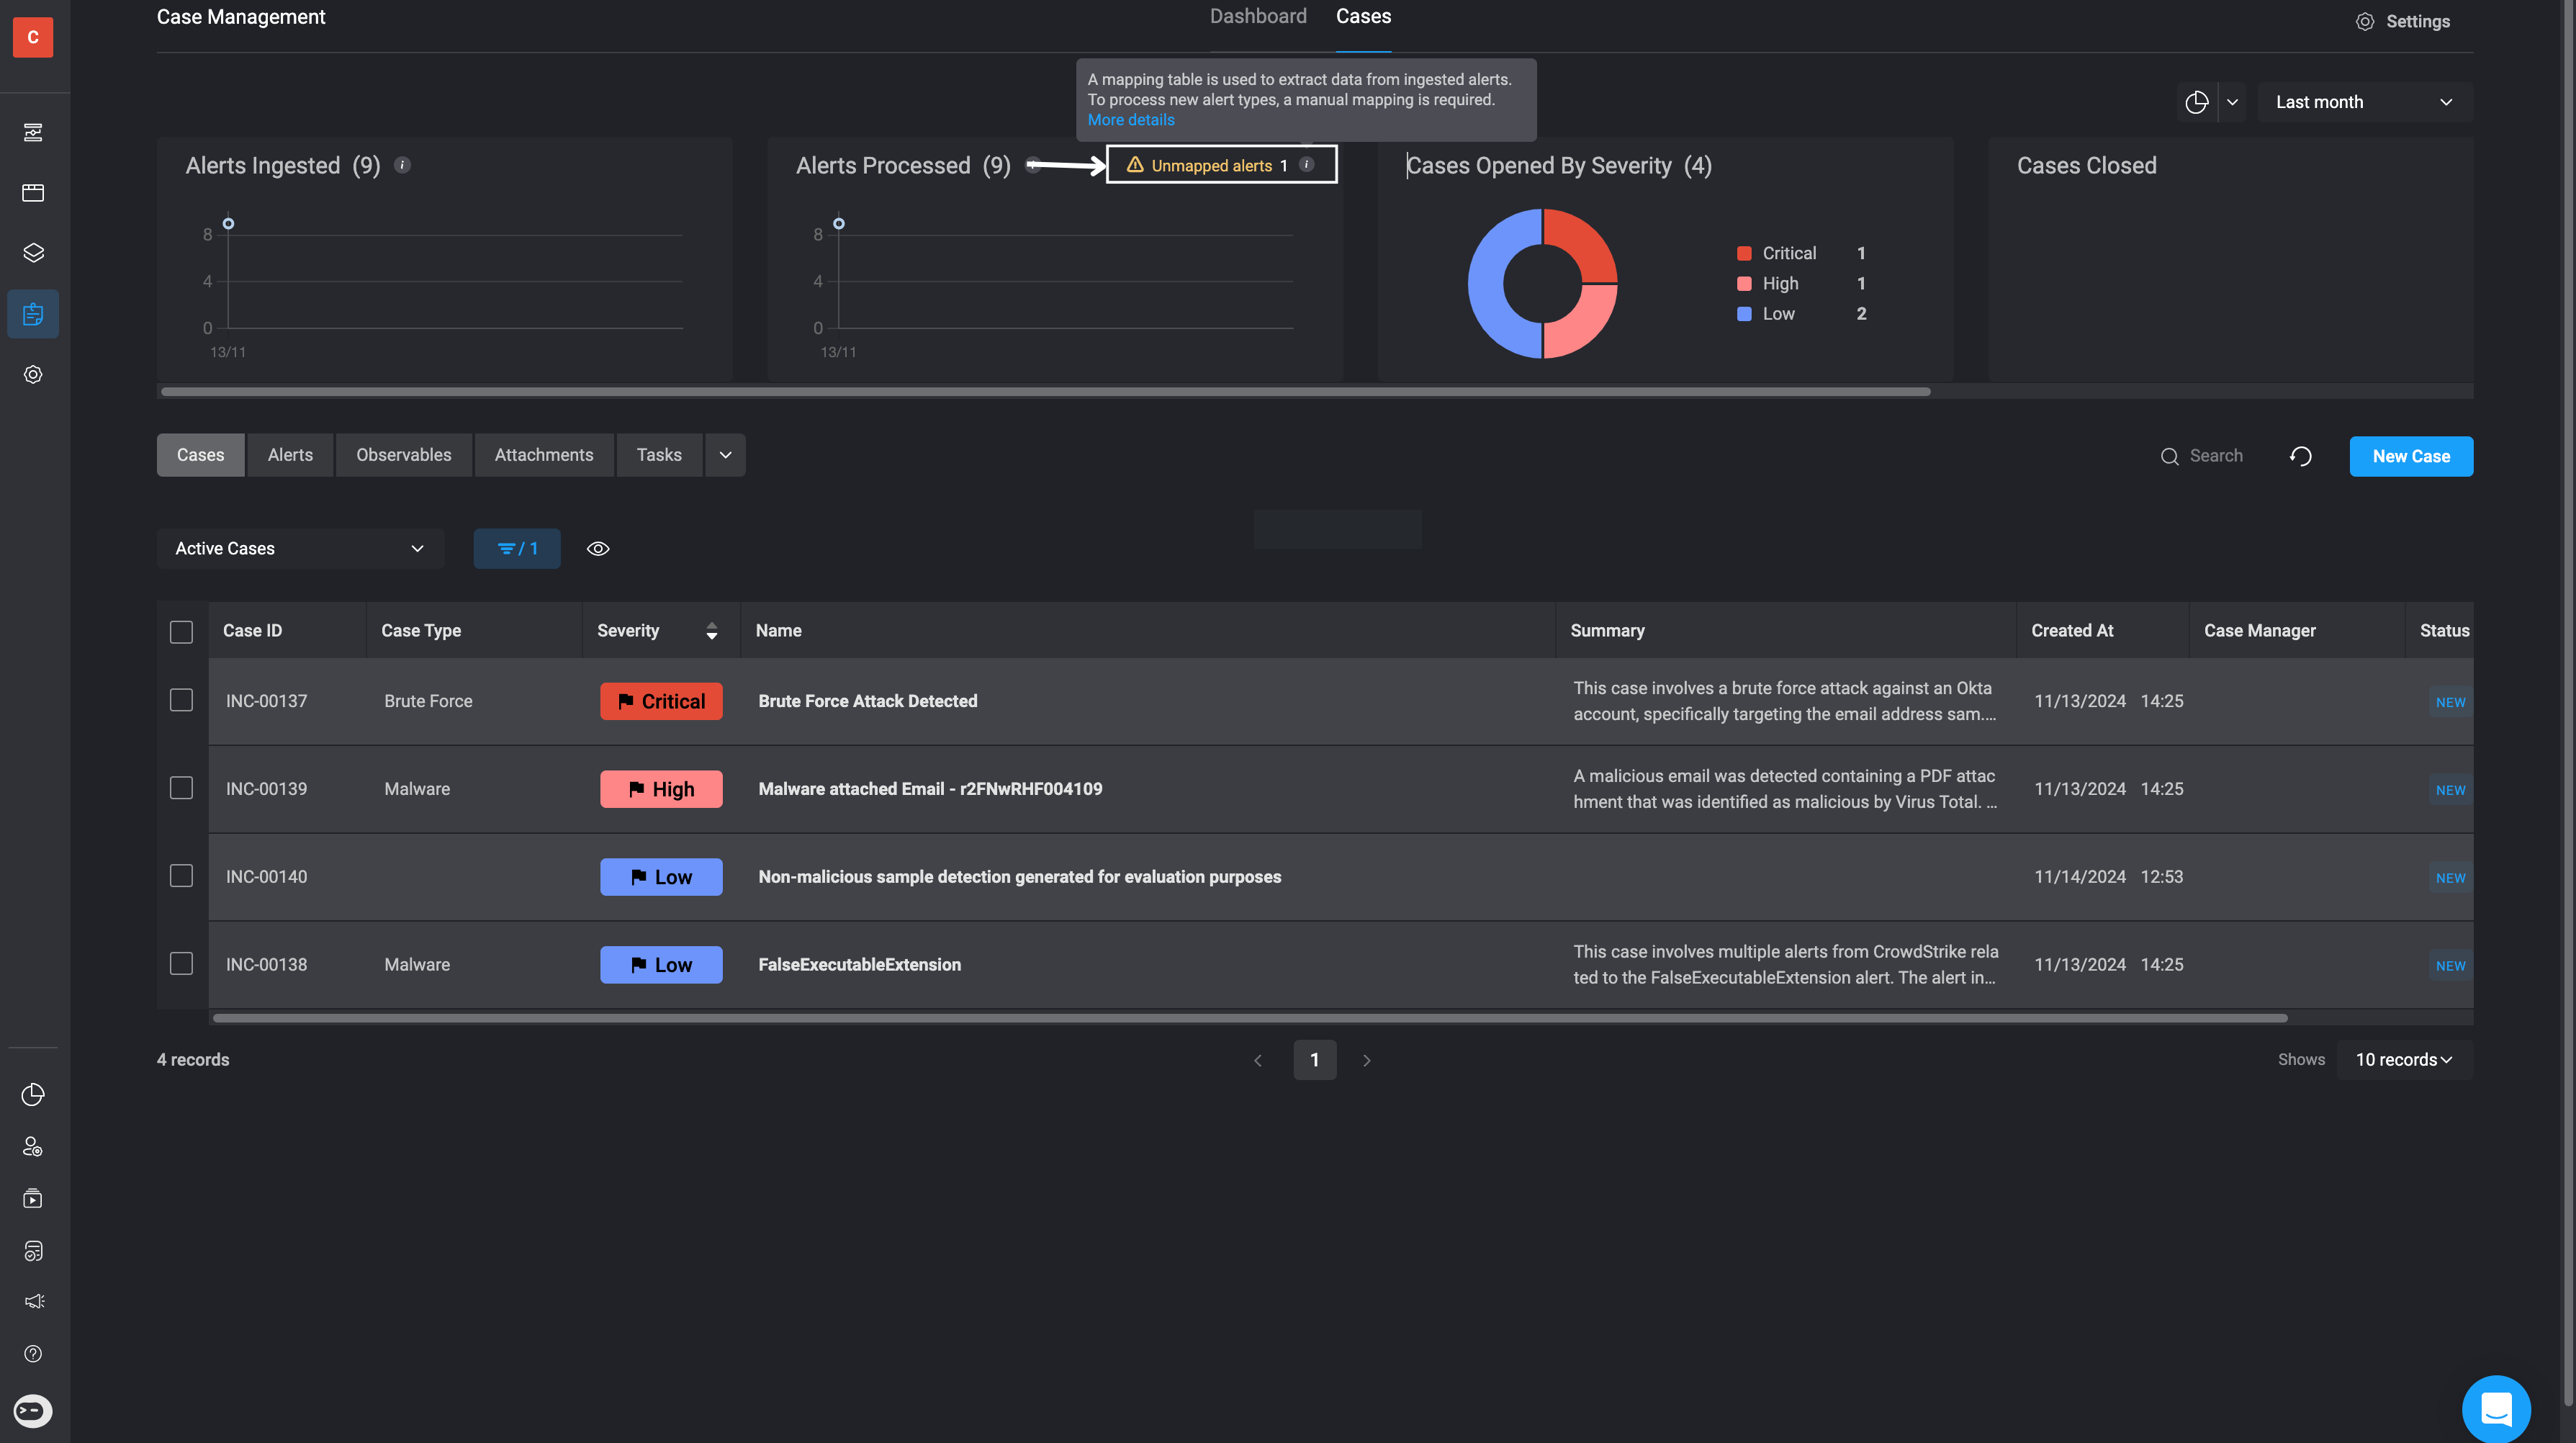Screen dimensions: 2576x1443
Task: Check the INC-00137 row checkbox
Action: 181,700
